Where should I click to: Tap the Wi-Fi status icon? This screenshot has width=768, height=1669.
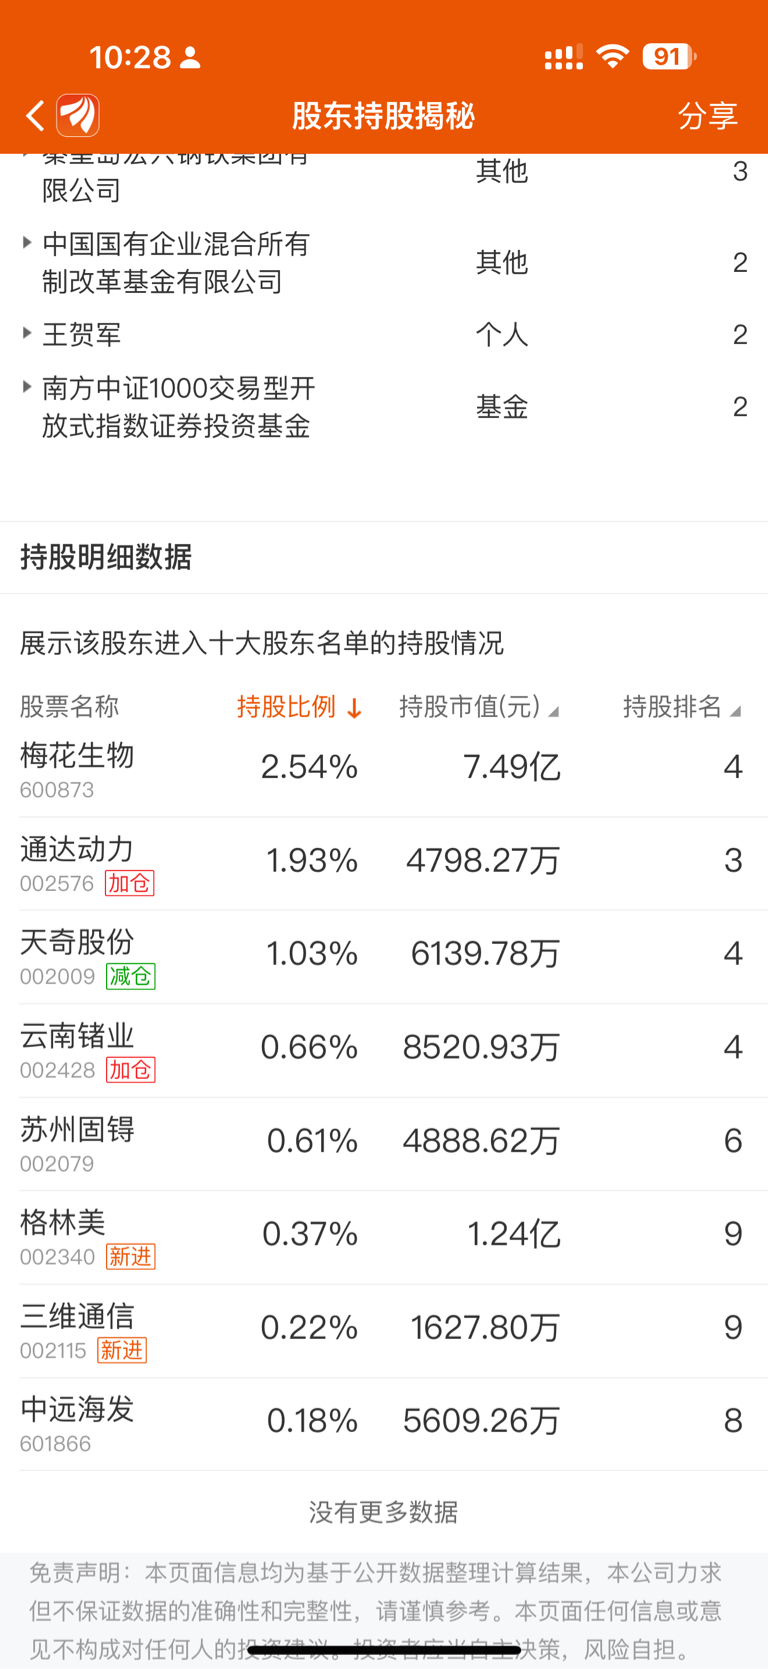(612, 57)
